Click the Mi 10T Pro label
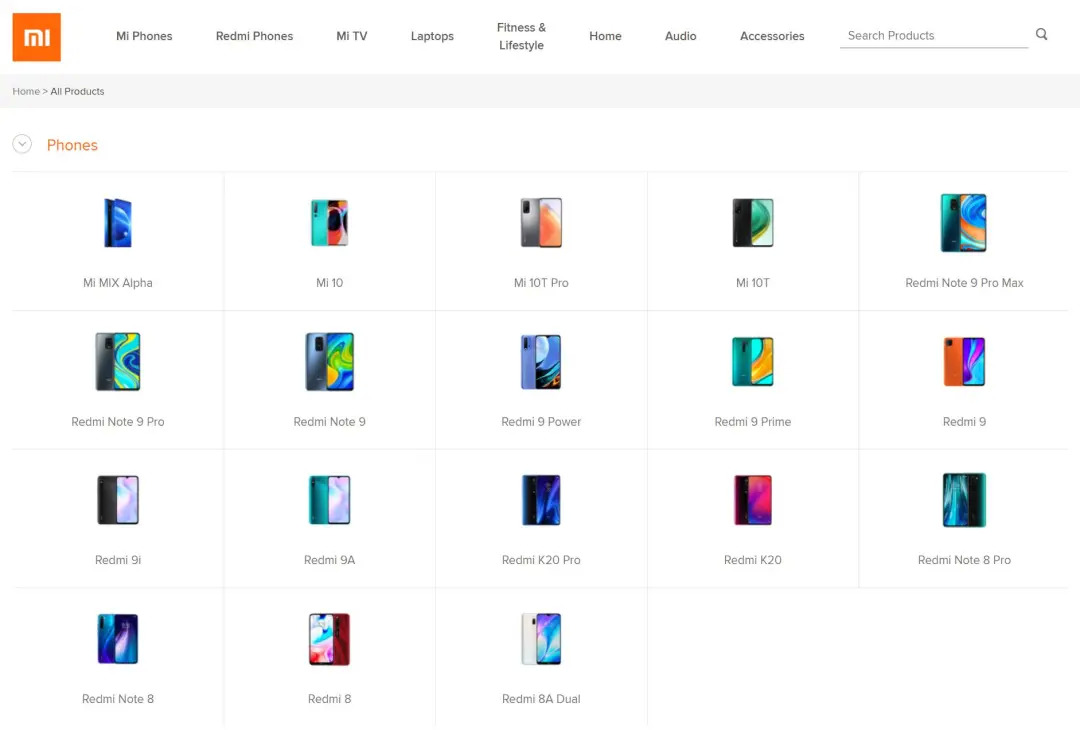The width and height of the screenshot is (1080, 730). point(541,282)
